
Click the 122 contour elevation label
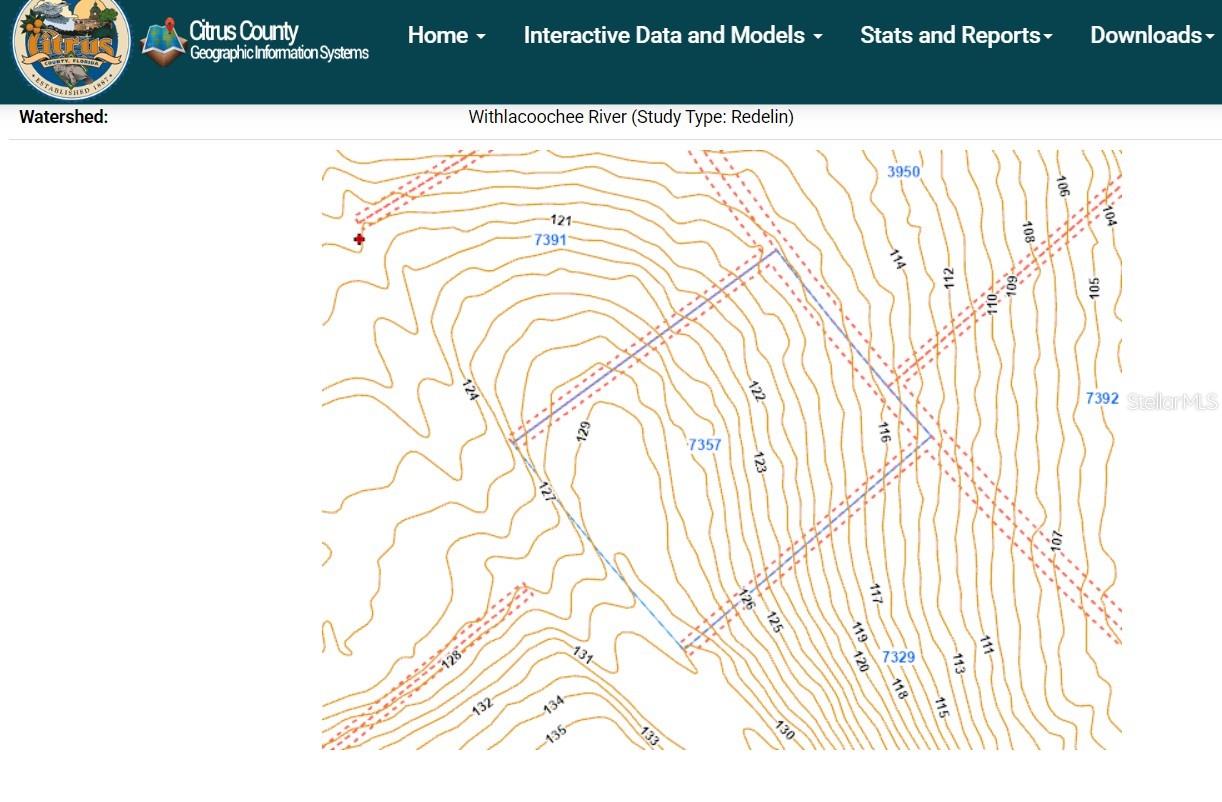pyautogui.click(x=756, y=391)
